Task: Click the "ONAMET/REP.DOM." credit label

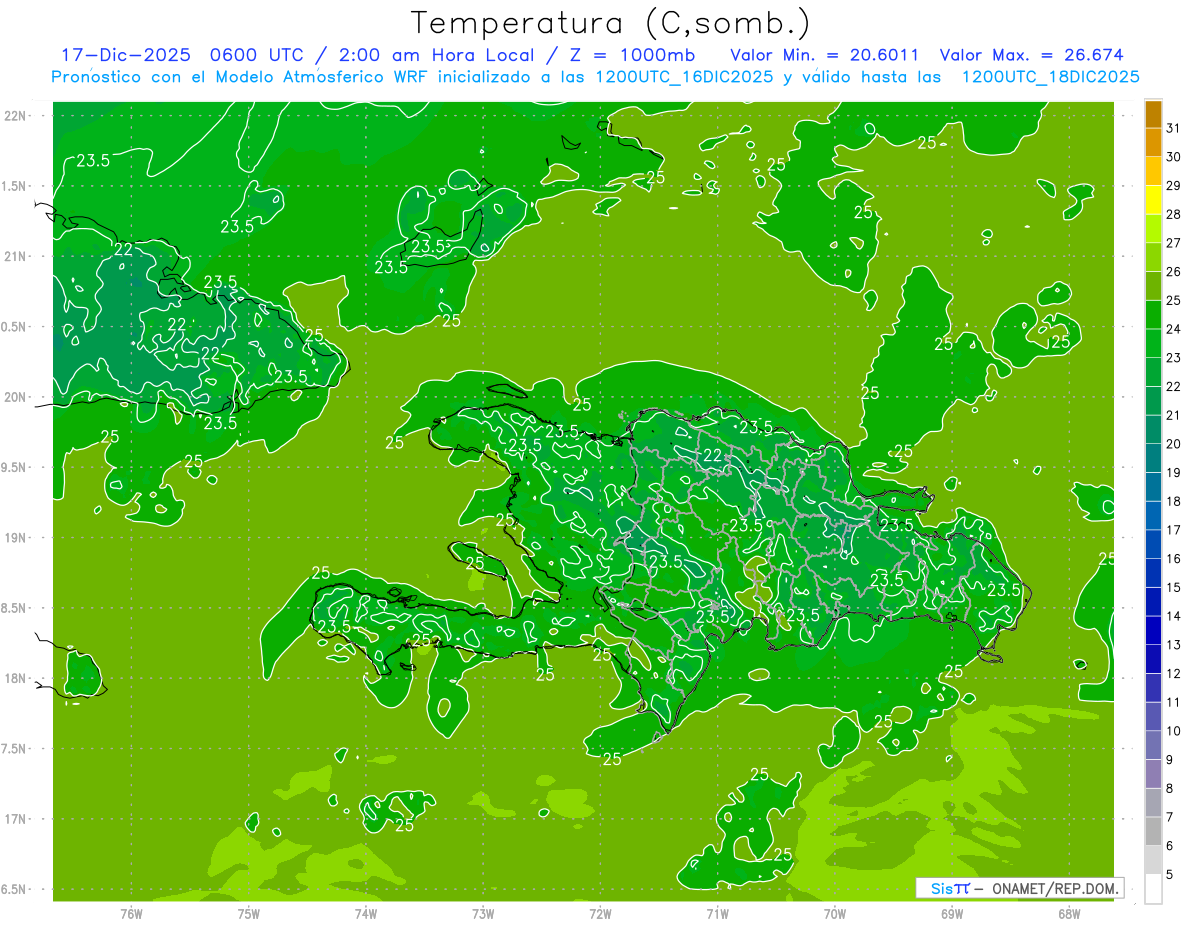Action: [1054, 888]
